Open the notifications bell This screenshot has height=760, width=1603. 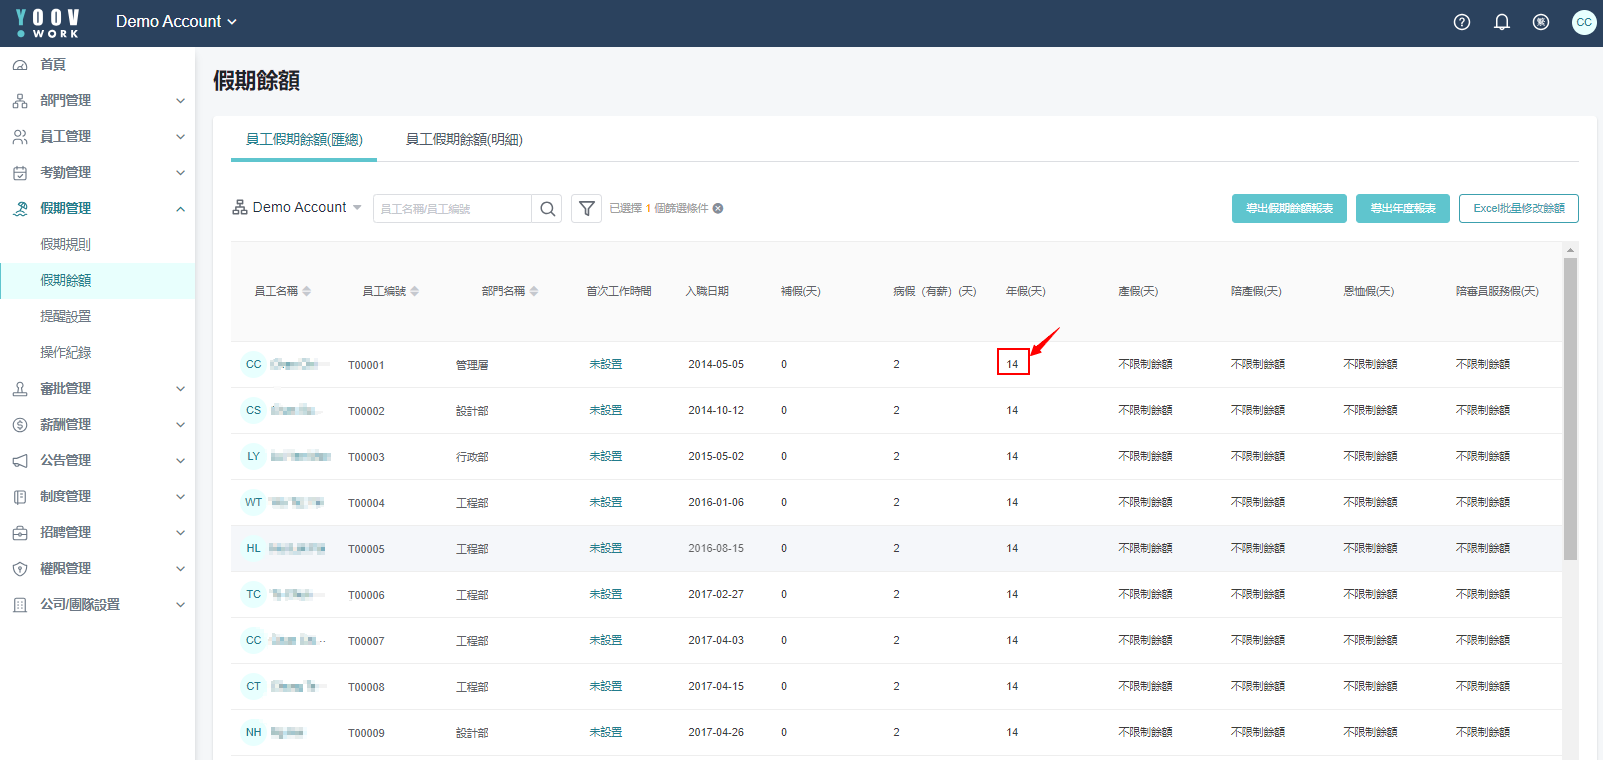pyautogui.click(x=1501, y=22)
